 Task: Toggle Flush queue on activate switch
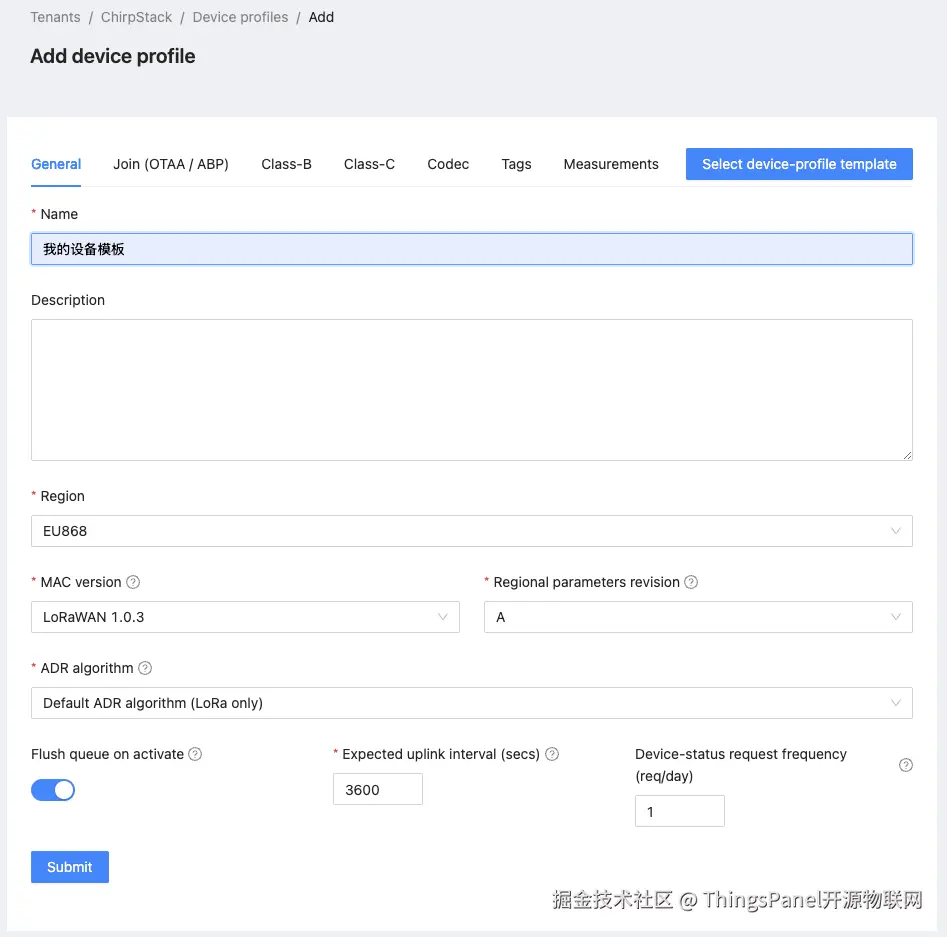53,790
